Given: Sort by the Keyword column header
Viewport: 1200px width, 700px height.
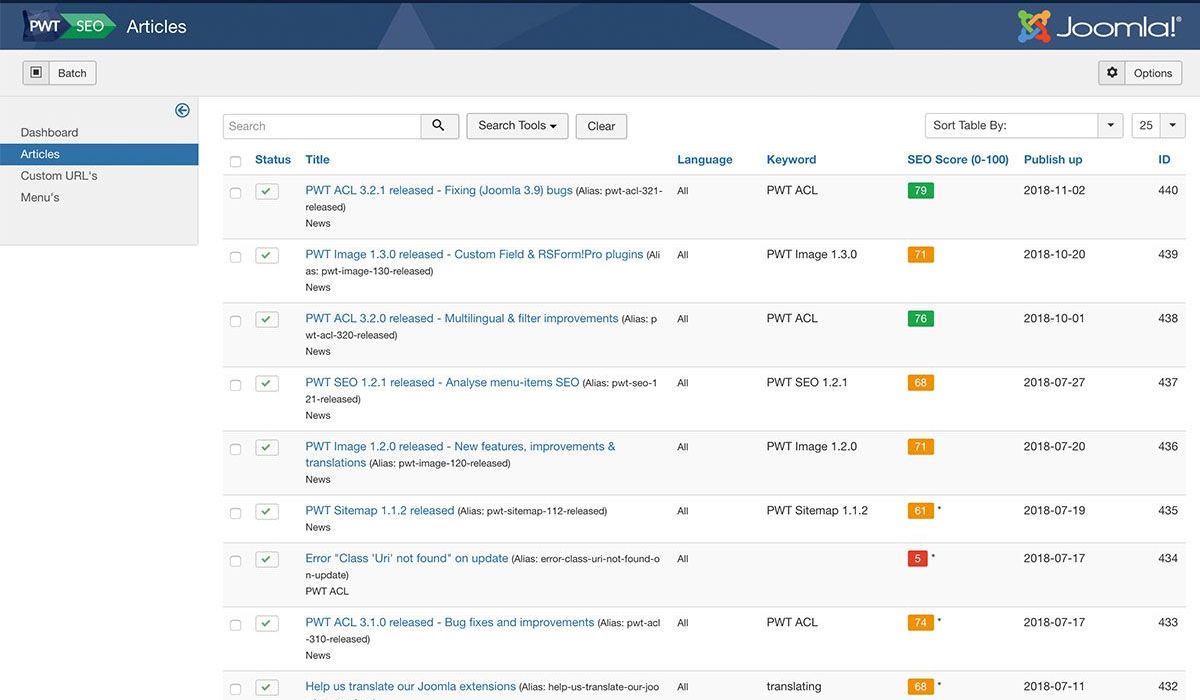Looking at the screenshot, I should pos(791,160).
